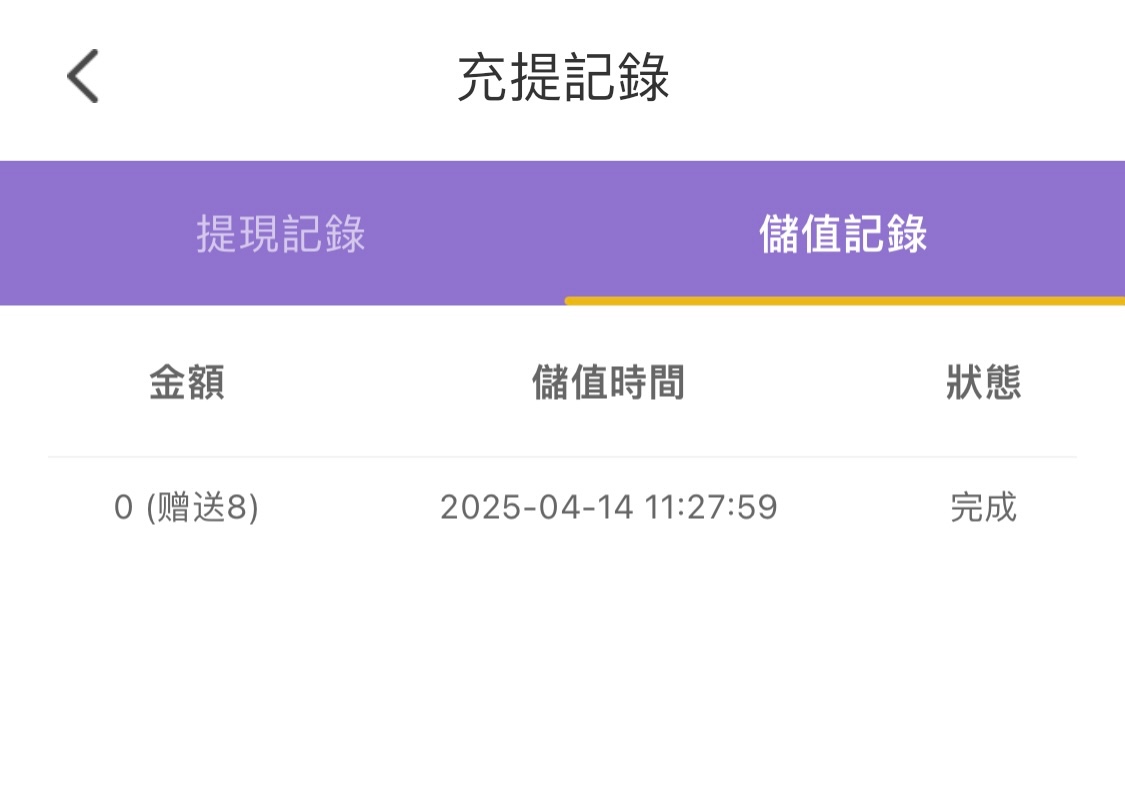This screenshot has height=796, width=1125.
Task: Click purple bar left of 提現記錄
Action: pos(90,234)
